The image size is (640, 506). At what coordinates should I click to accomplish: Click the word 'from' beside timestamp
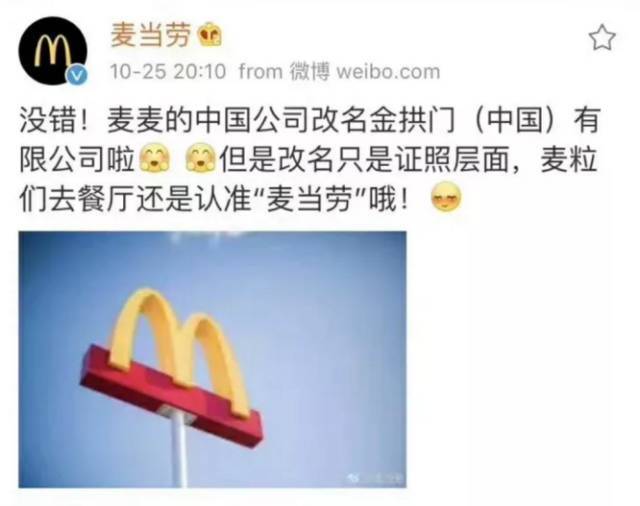tap(261, 71)
